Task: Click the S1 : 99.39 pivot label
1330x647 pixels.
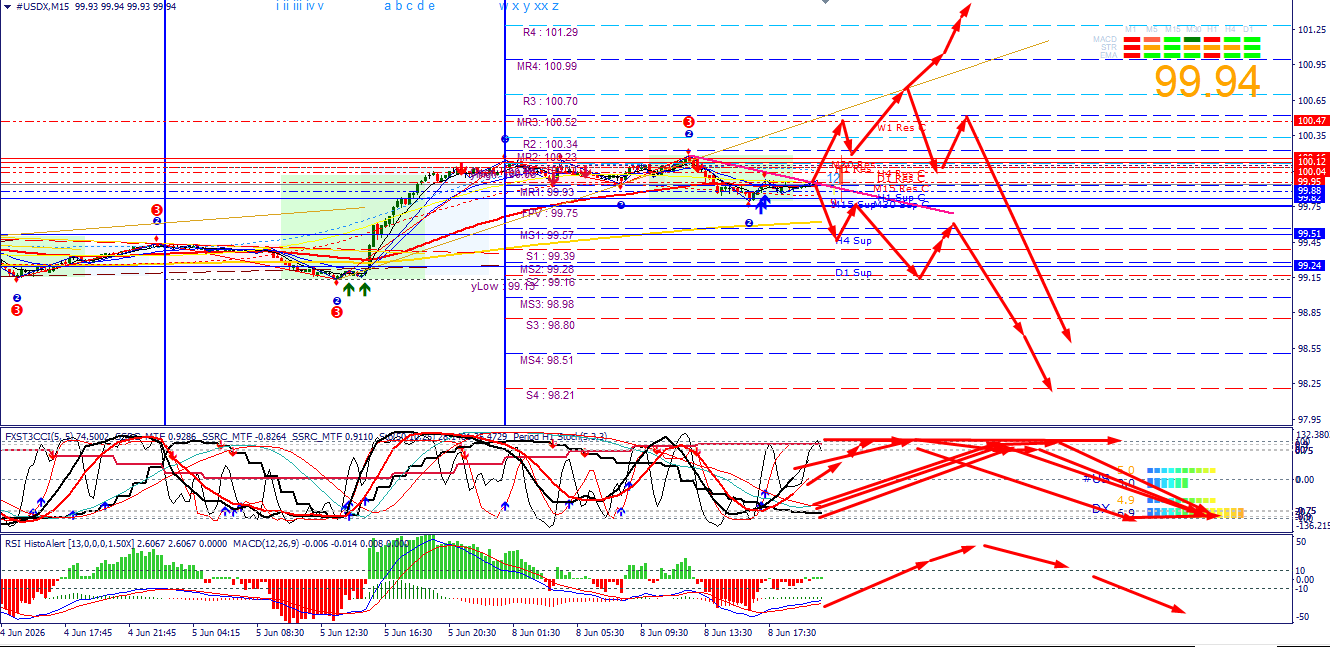Action: pos(550,256)
